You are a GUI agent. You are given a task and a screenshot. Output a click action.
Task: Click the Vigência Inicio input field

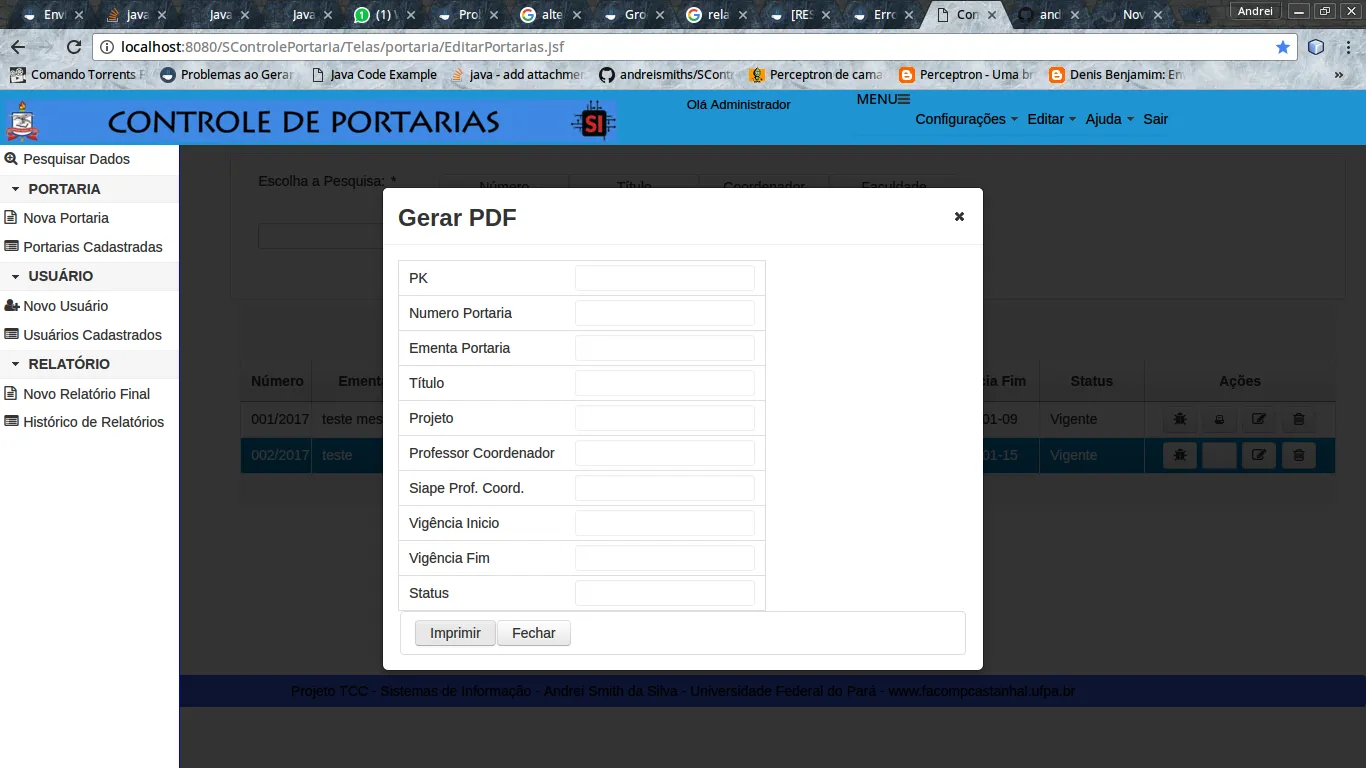coord(664,523)
